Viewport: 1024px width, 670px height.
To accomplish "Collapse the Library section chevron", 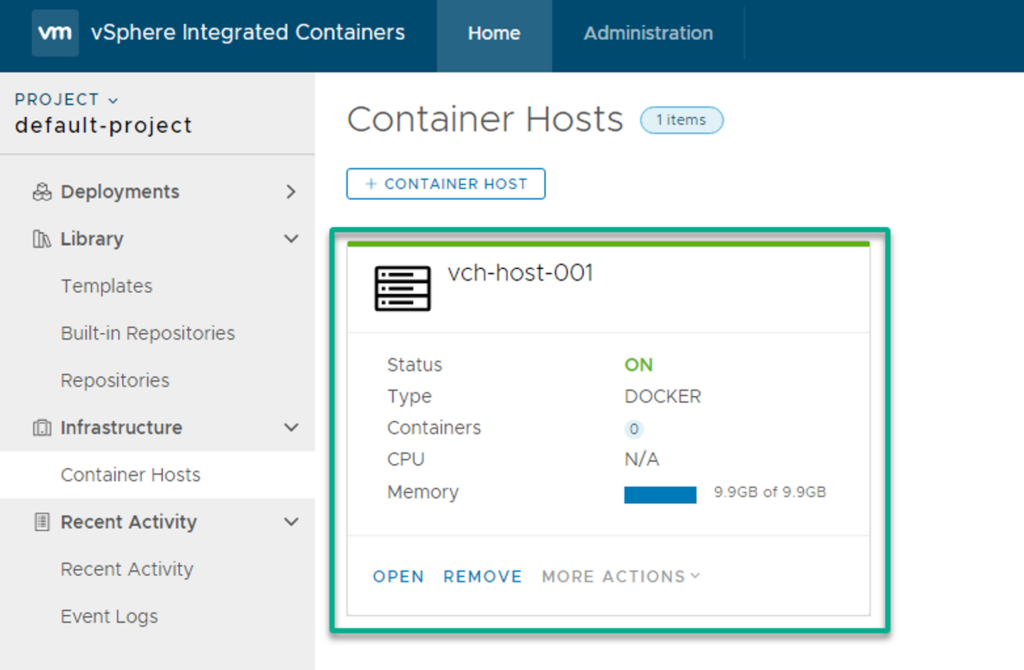I will point(291,239).
